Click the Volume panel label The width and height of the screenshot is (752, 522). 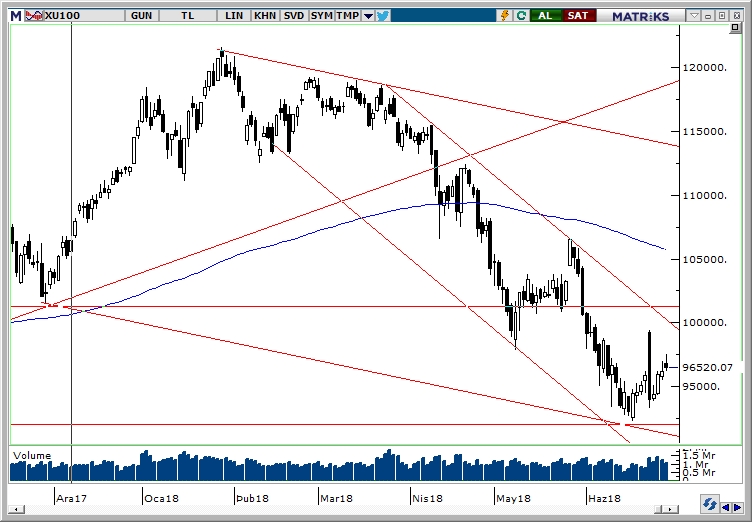[32, 455]
